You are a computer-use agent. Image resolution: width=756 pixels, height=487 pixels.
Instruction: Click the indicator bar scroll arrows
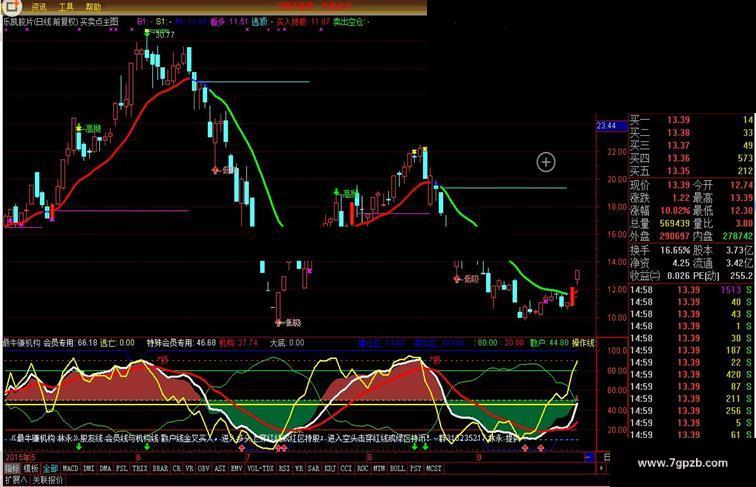point(601,468)
